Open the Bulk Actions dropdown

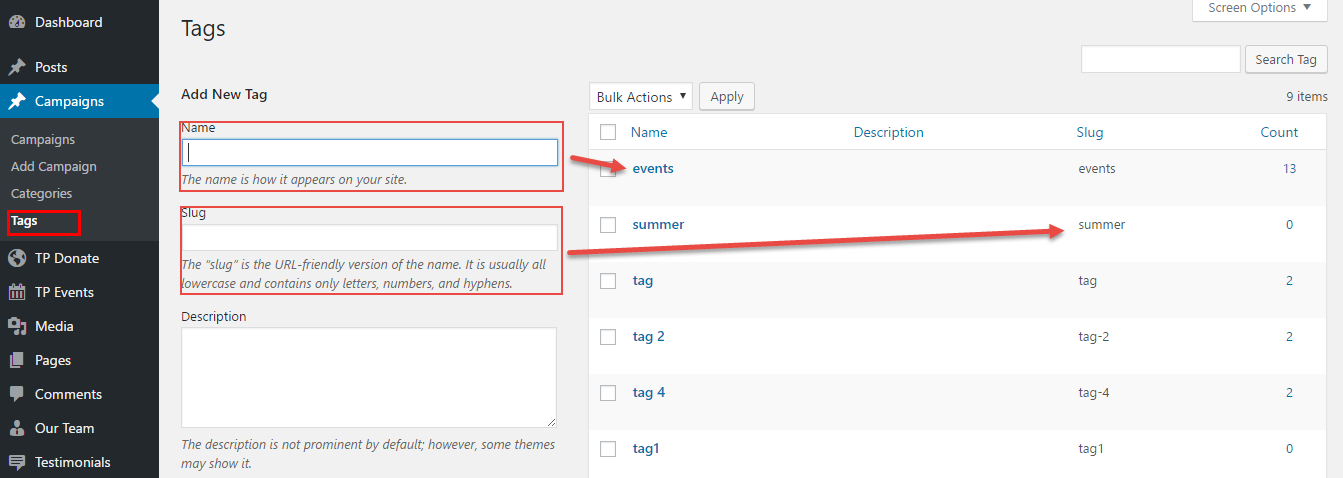640,97
